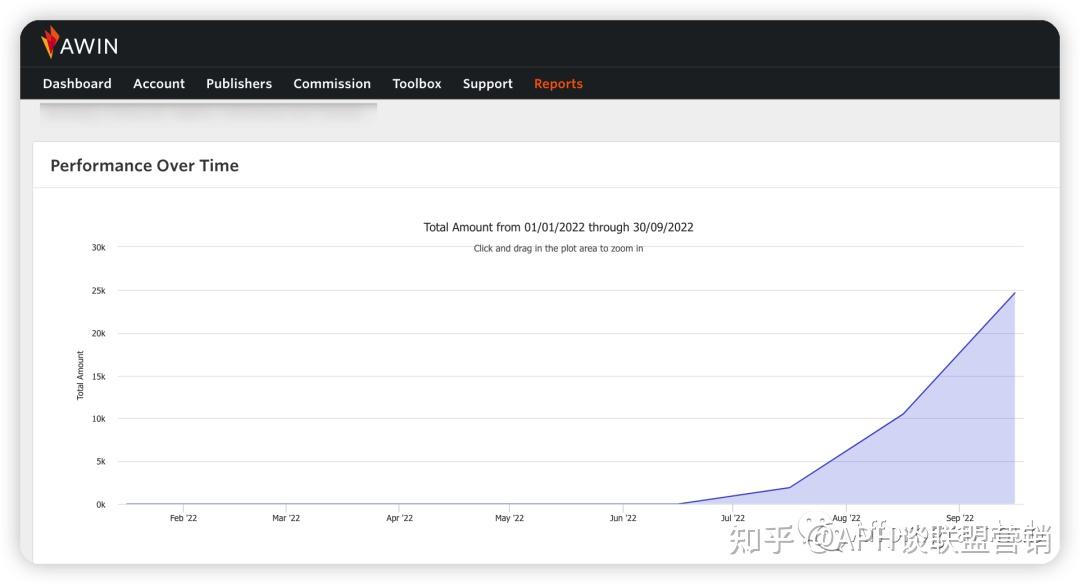Click the zoom hint text in the plot area

point(558,249)
